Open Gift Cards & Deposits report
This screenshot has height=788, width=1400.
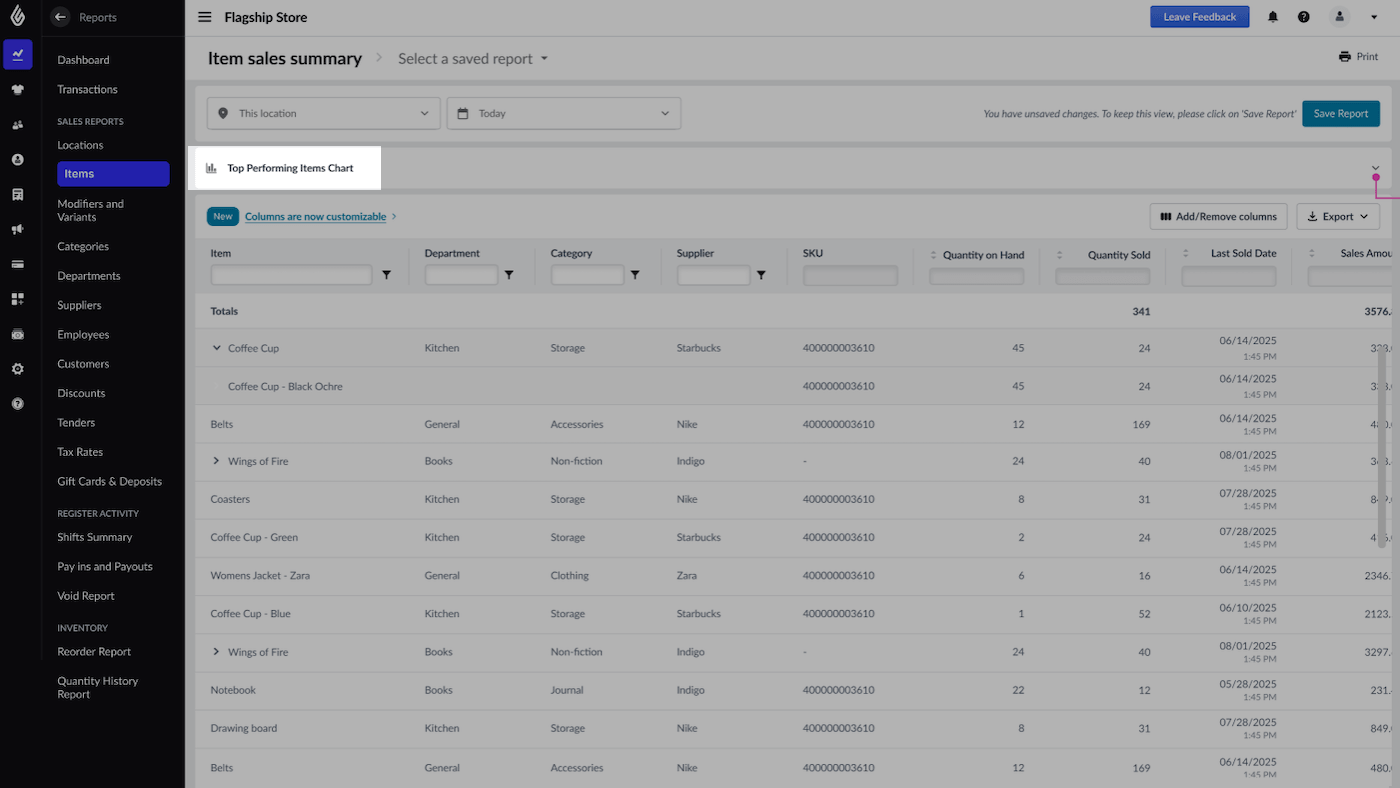109,481
